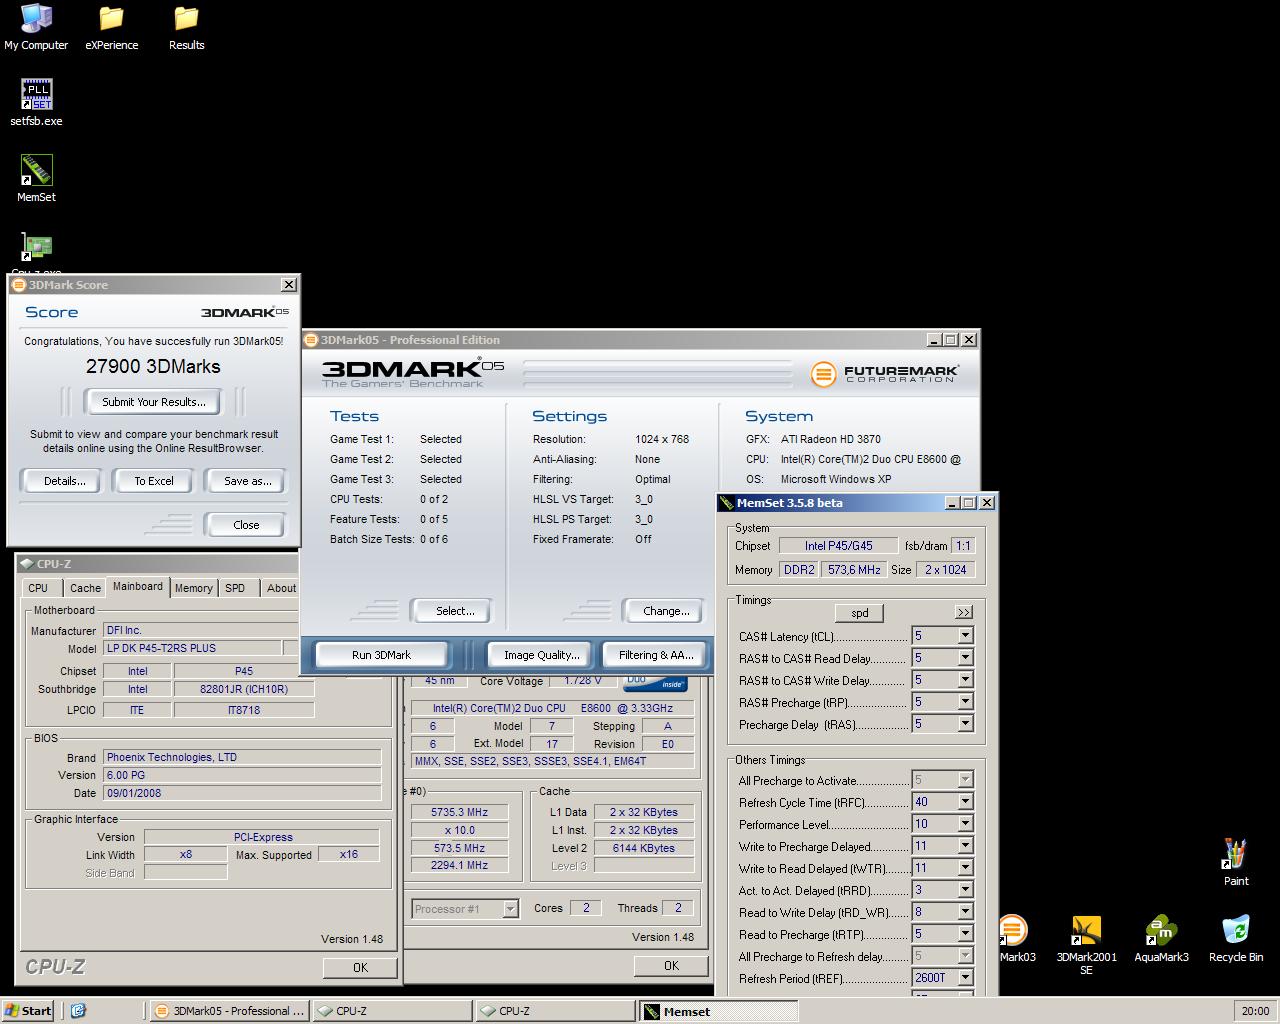Click the Intel inside Core 2 Duo logo

click(x=655, y=683)
